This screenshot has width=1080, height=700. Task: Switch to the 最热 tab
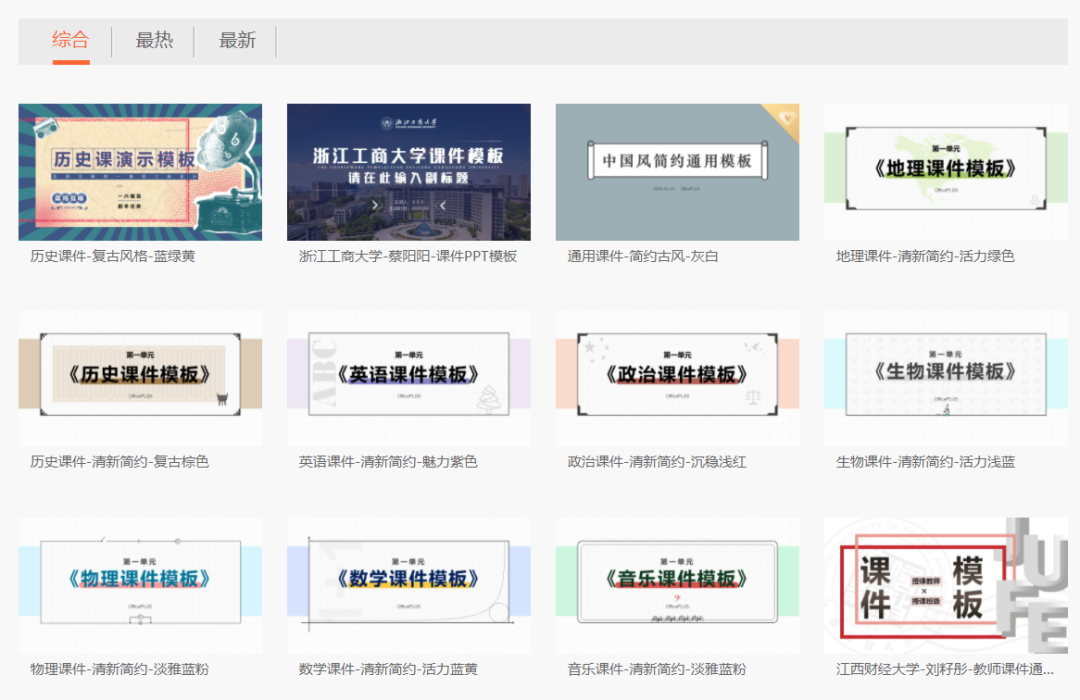153,41
